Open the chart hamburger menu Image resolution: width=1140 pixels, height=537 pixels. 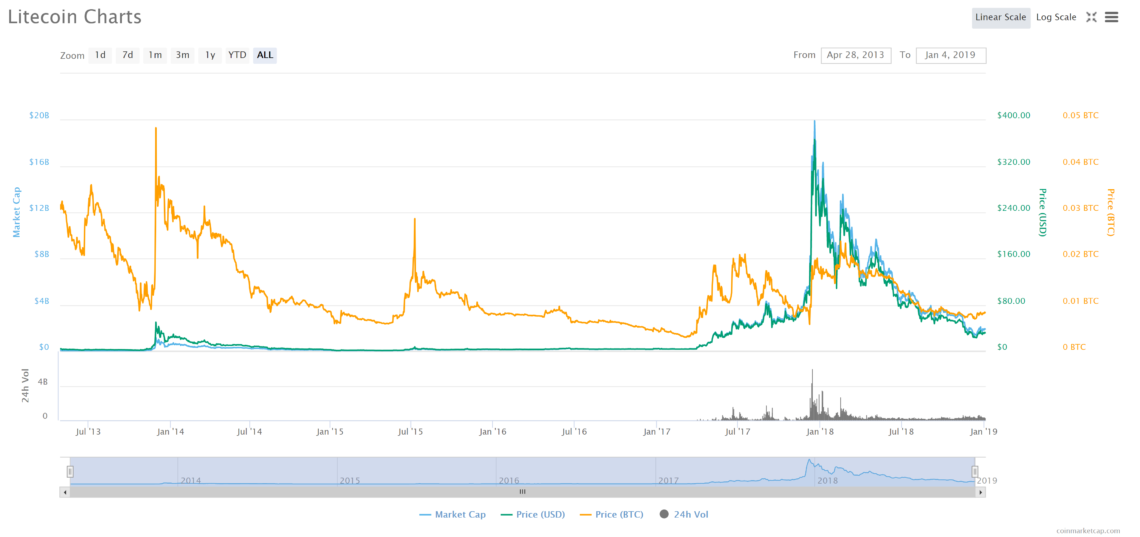tap(1112, 17)
